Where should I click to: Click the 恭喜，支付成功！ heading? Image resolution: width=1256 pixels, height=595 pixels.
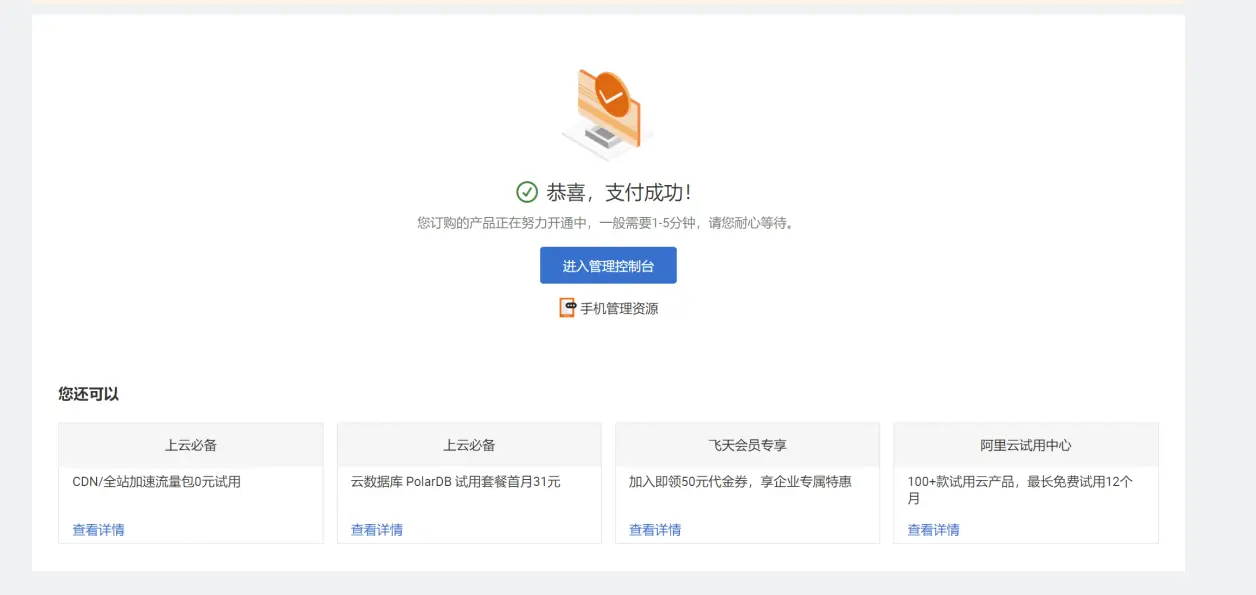(x=619, y=192)
